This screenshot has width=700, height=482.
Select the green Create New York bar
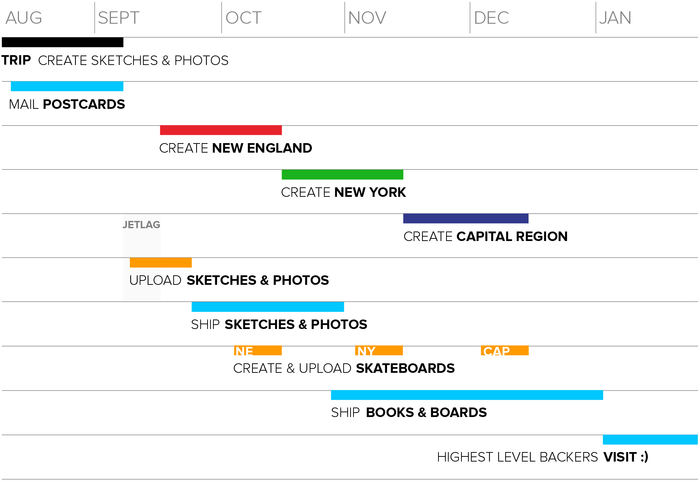[x=342, y=175]
